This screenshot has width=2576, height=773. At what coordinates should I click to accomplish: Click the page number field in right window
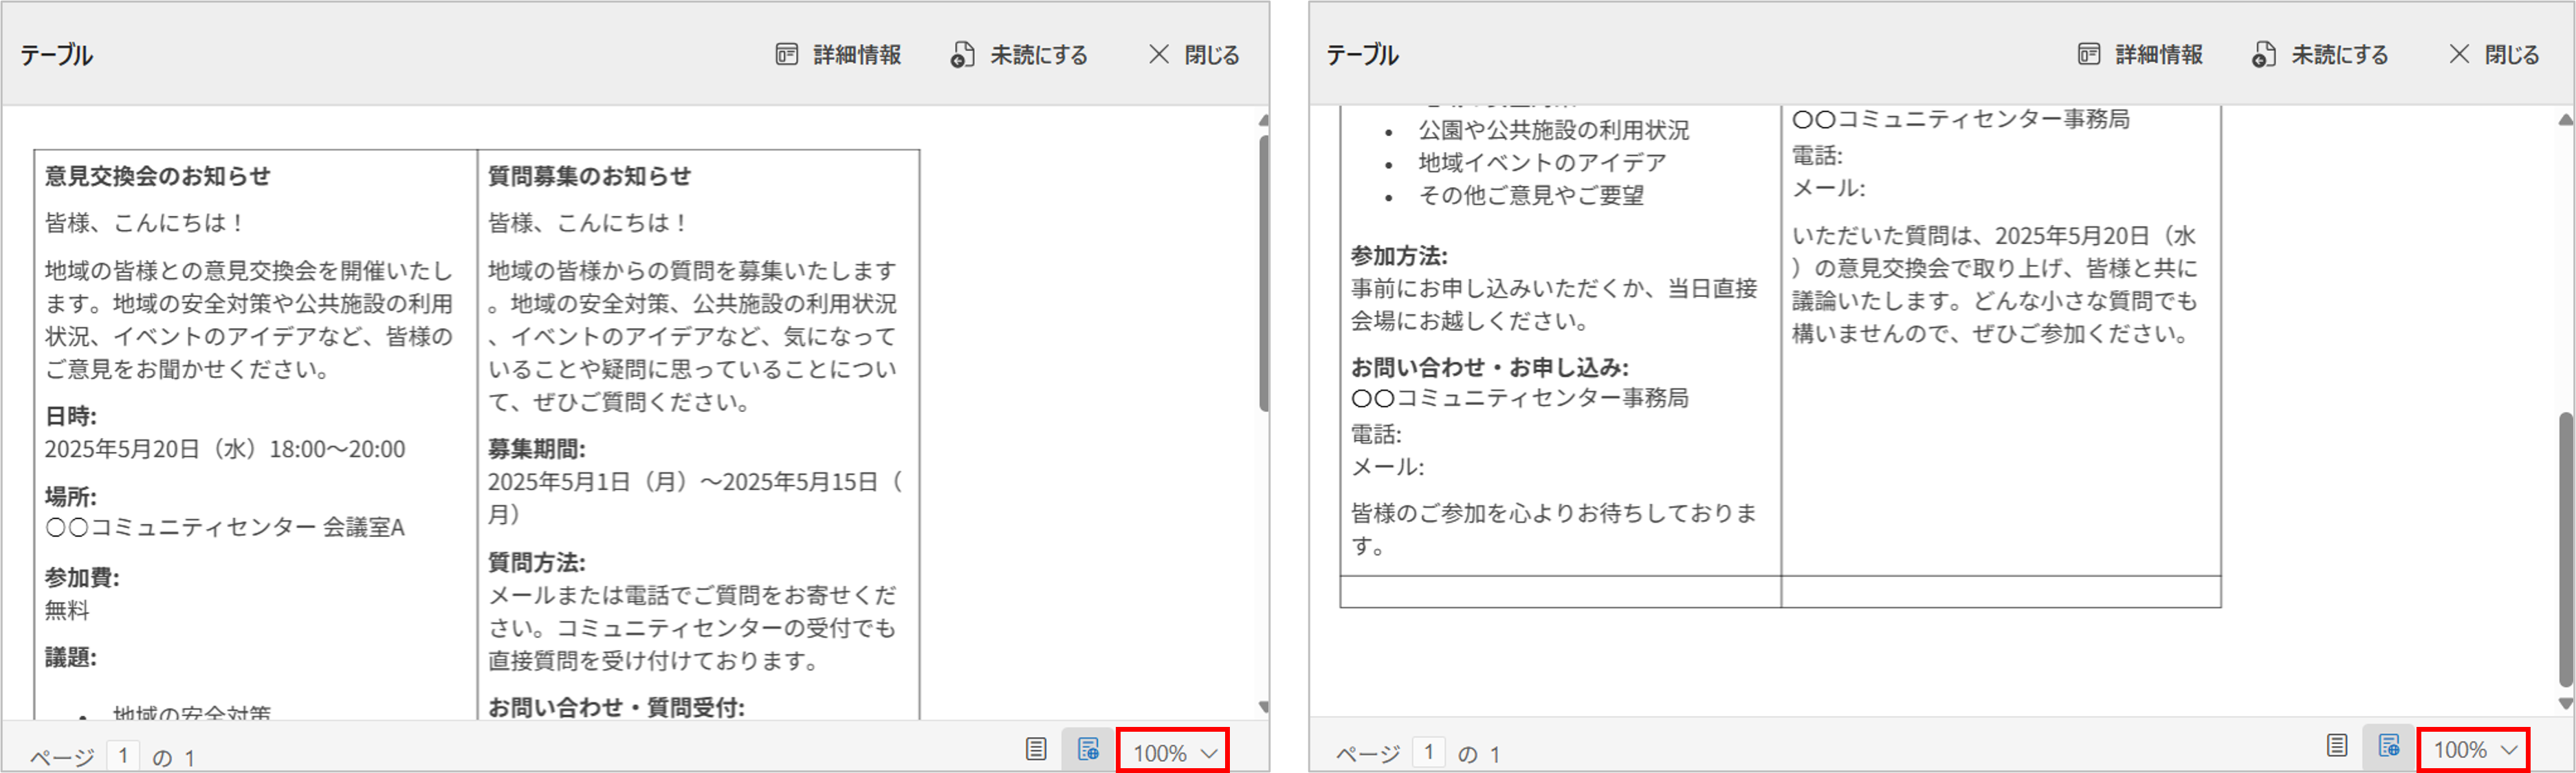pyautogui.click(x=1429, y=751)
